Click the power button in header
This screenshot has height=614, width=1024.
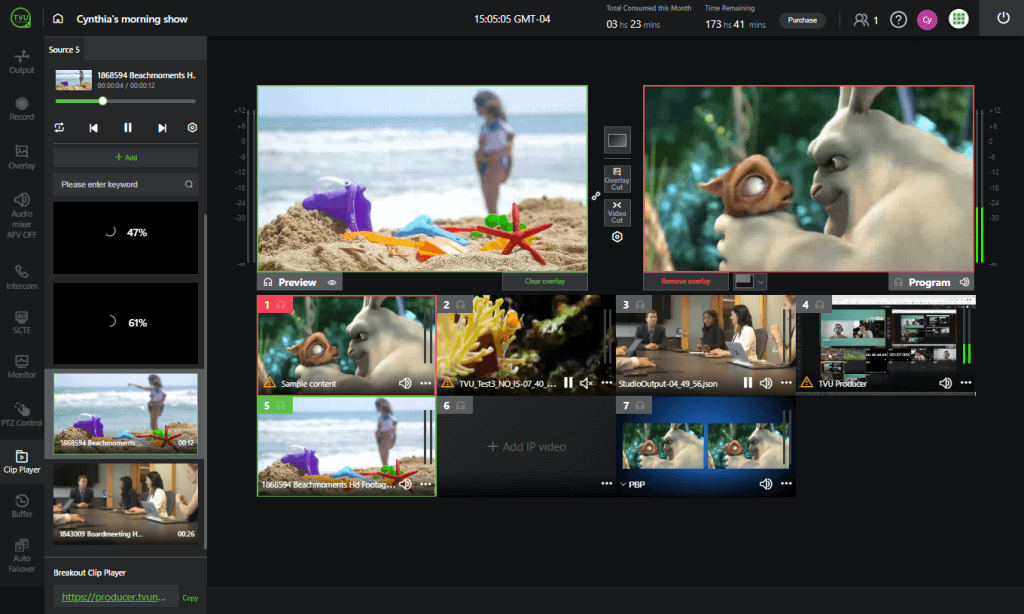click(x=1003, y=18)
